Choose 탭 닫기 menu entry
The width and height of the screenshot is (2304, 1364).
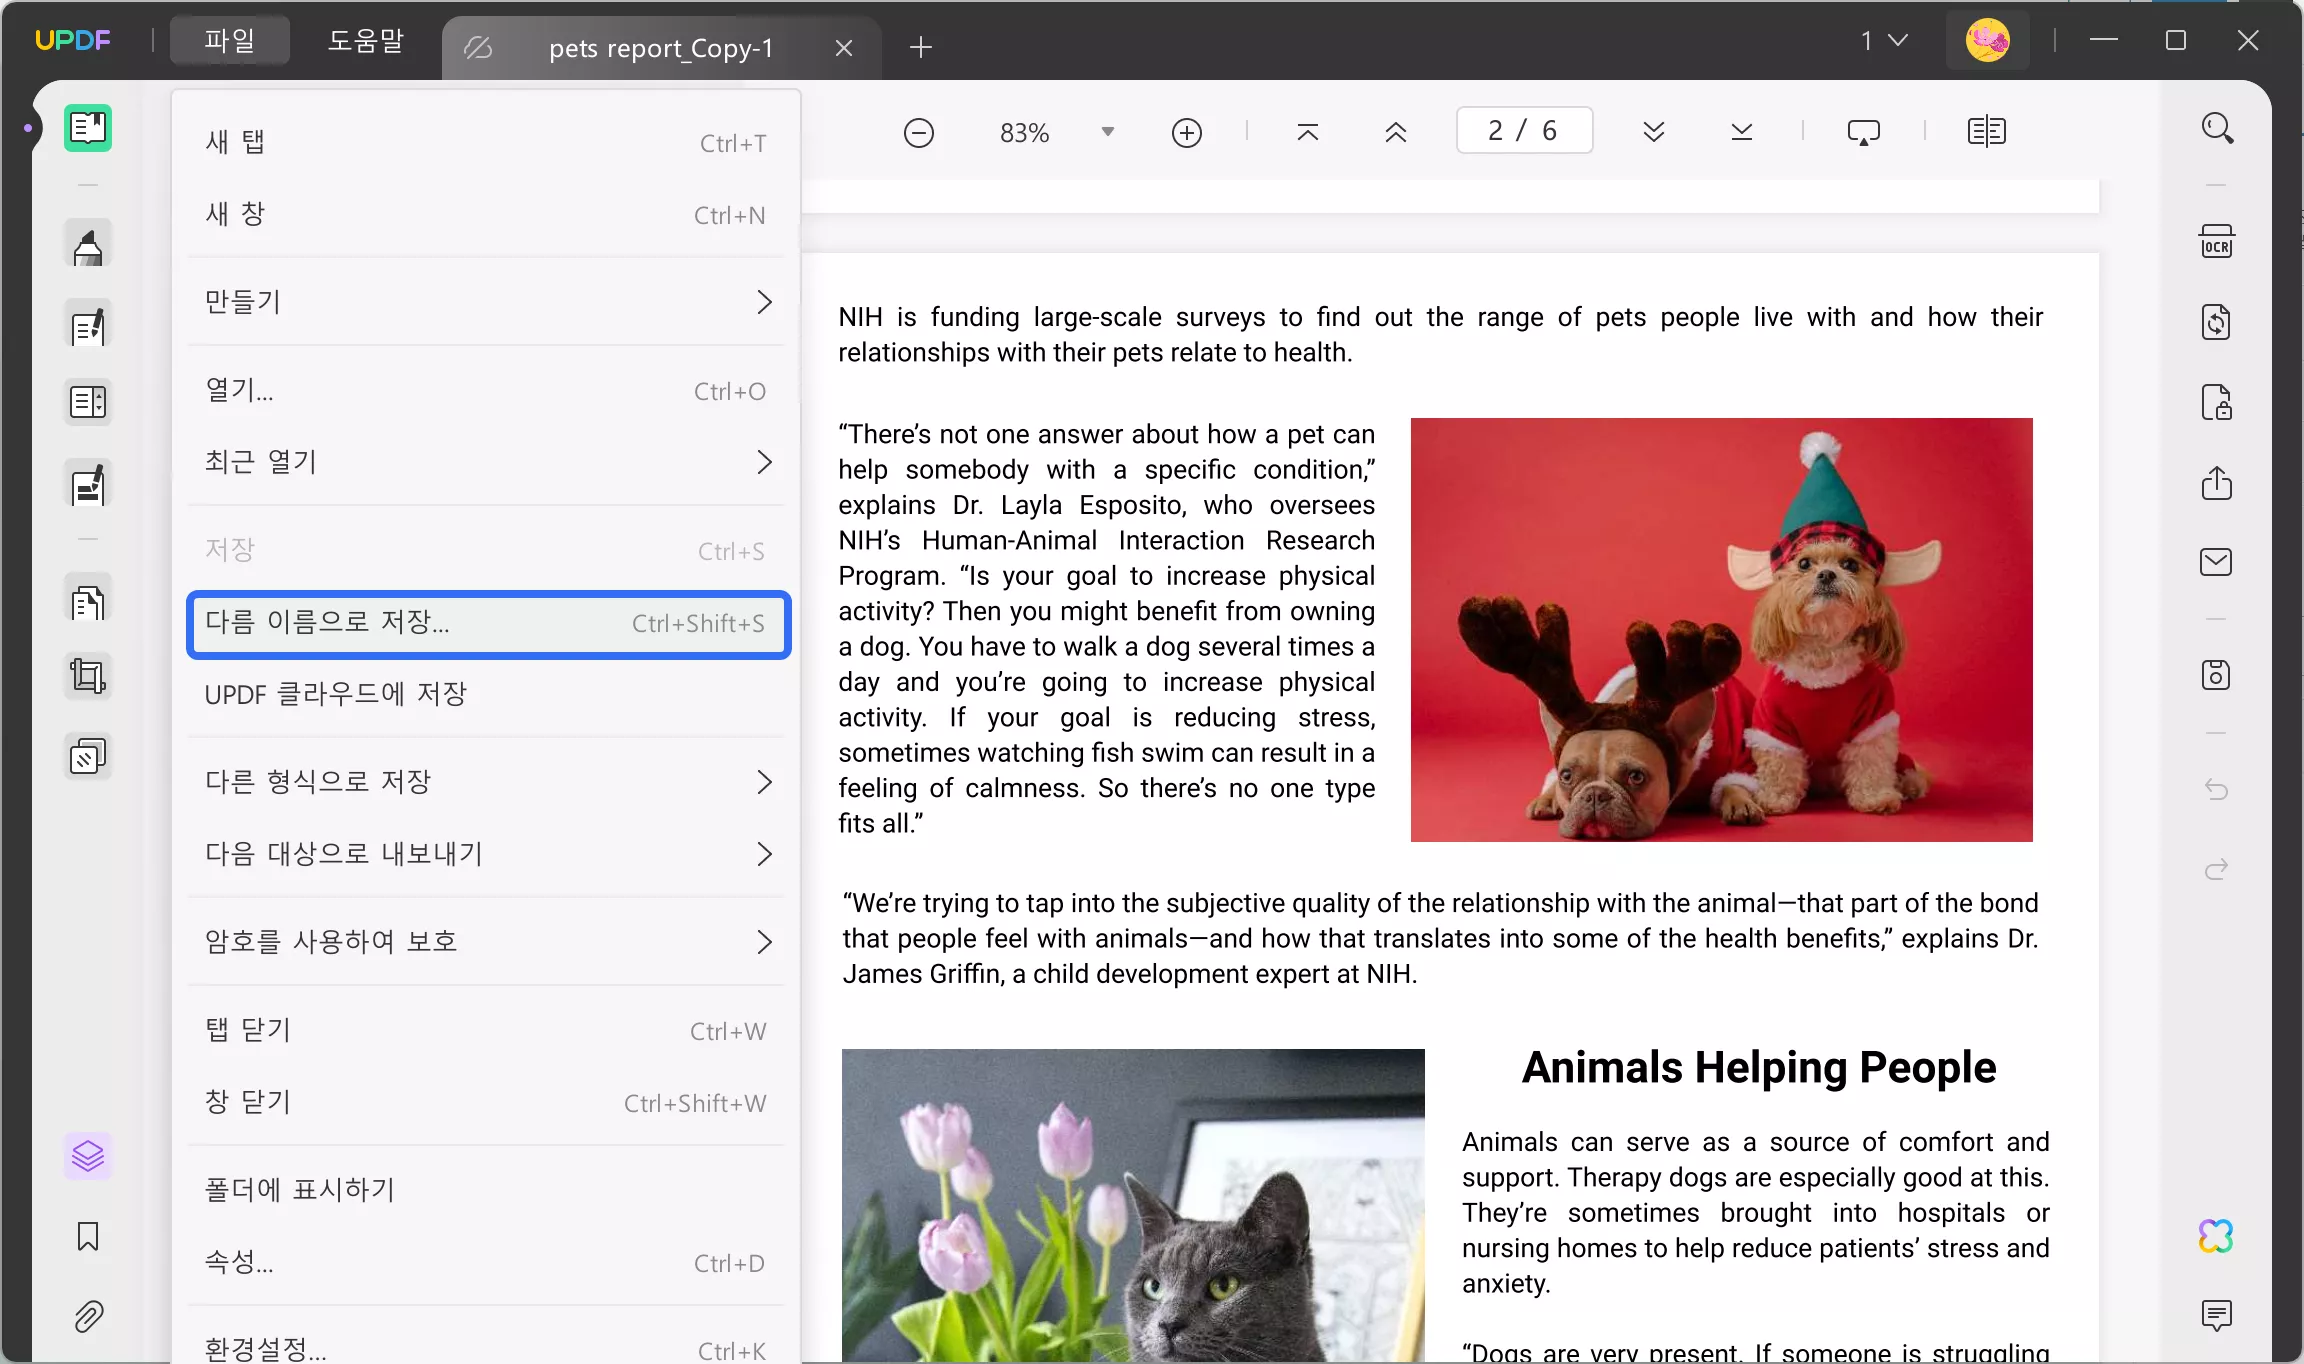coord(486,1030)
